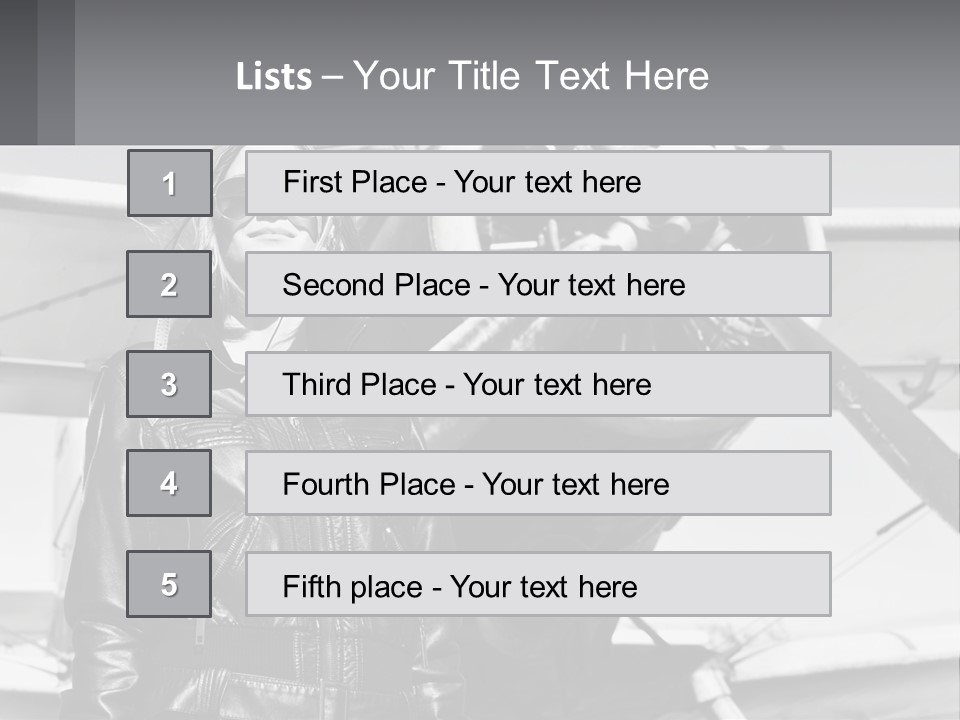
Task: Select the number 4 square
Action: (x=169, y=483)
